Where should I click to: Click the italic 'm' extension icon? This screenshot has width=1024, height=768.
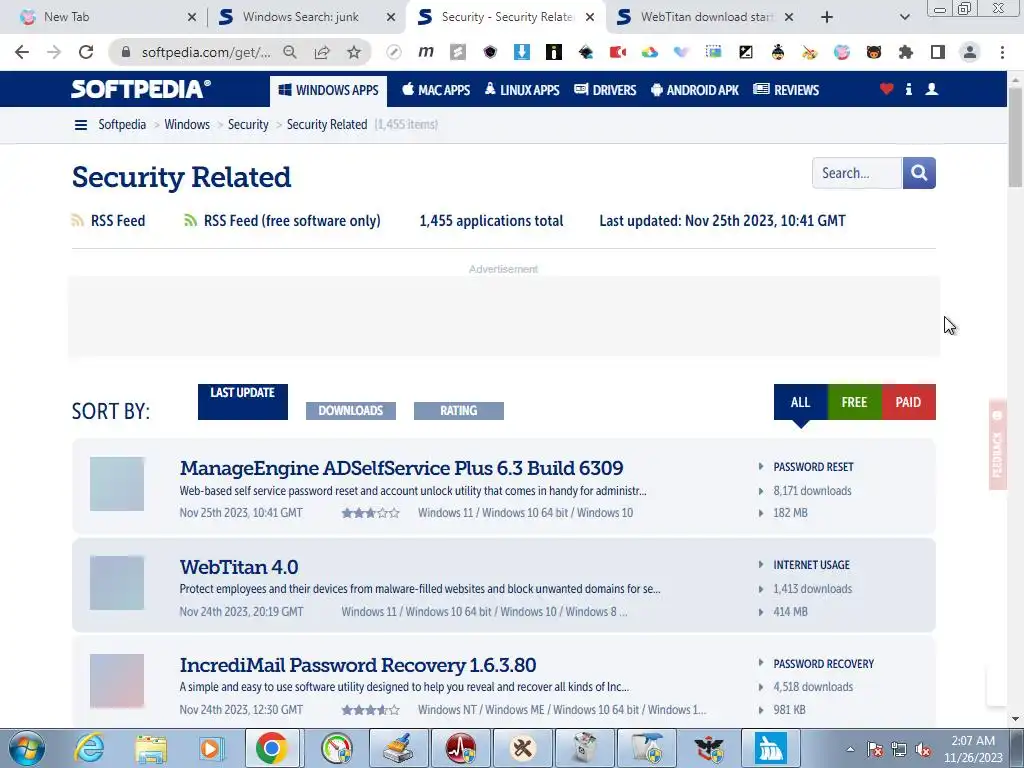426,52
